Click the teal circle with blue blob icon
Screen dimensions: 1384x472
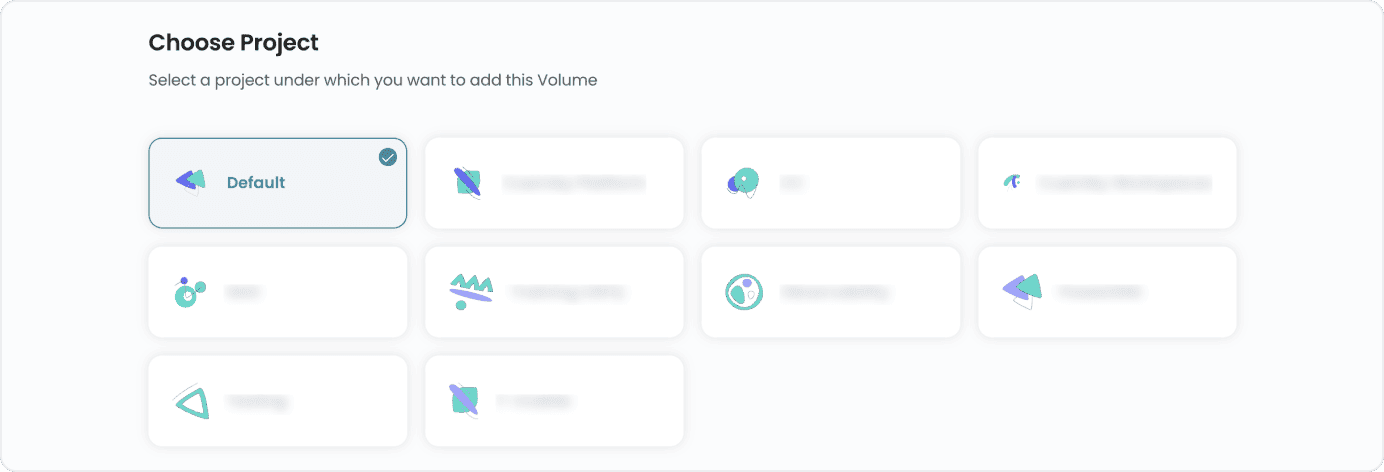[x=743, y=182]
